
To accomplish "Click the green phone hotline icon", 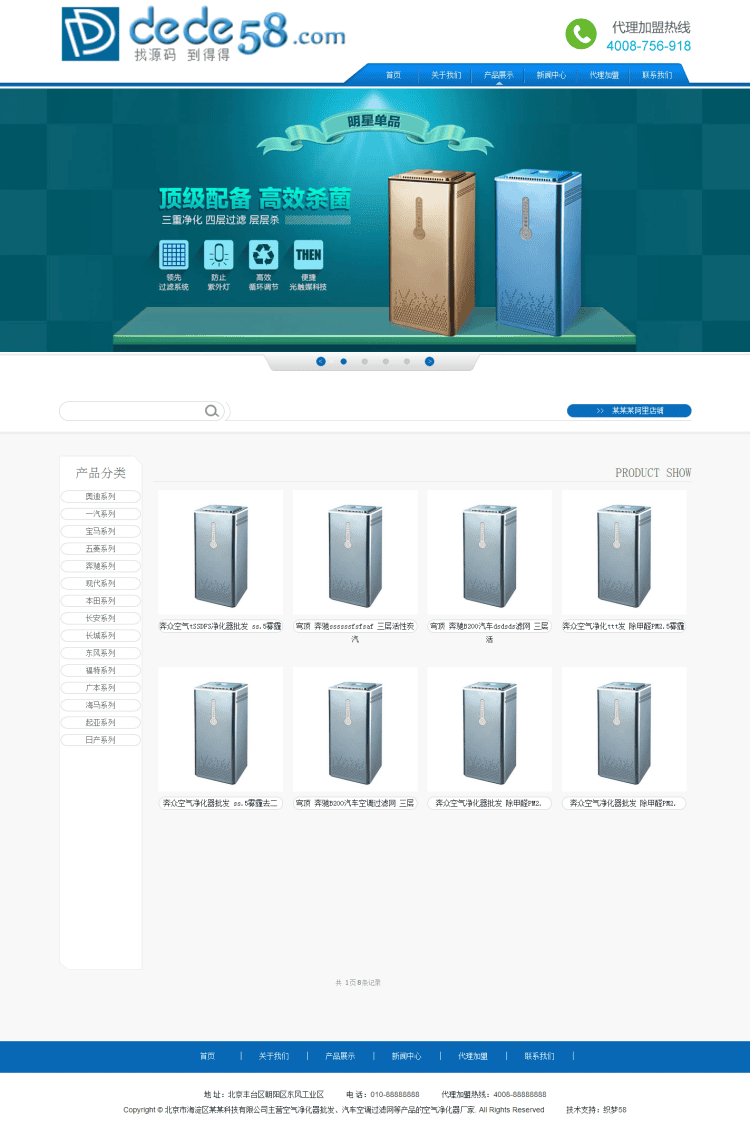I will coord(580,34).
